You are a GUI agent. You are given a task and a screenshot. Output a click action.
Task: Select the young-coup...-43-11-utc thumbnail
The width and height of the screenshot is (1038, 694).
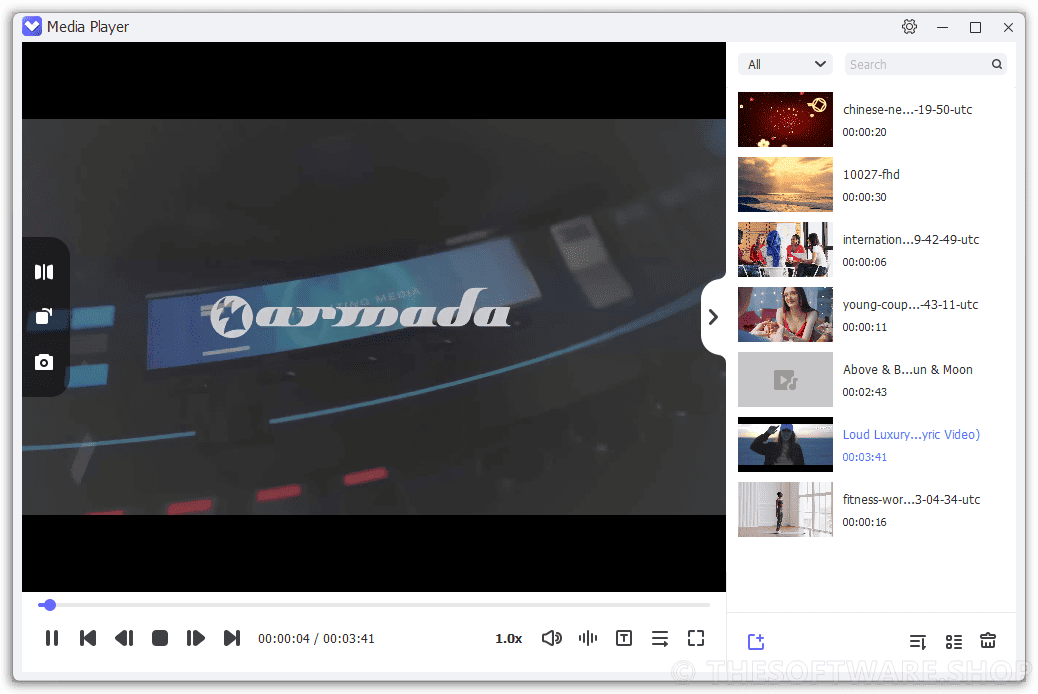(785, 314)
